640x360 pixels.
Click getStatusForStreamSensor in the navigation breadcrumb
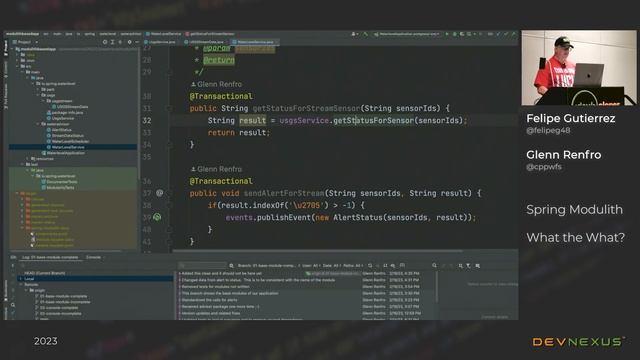click(x=210, y=34)
